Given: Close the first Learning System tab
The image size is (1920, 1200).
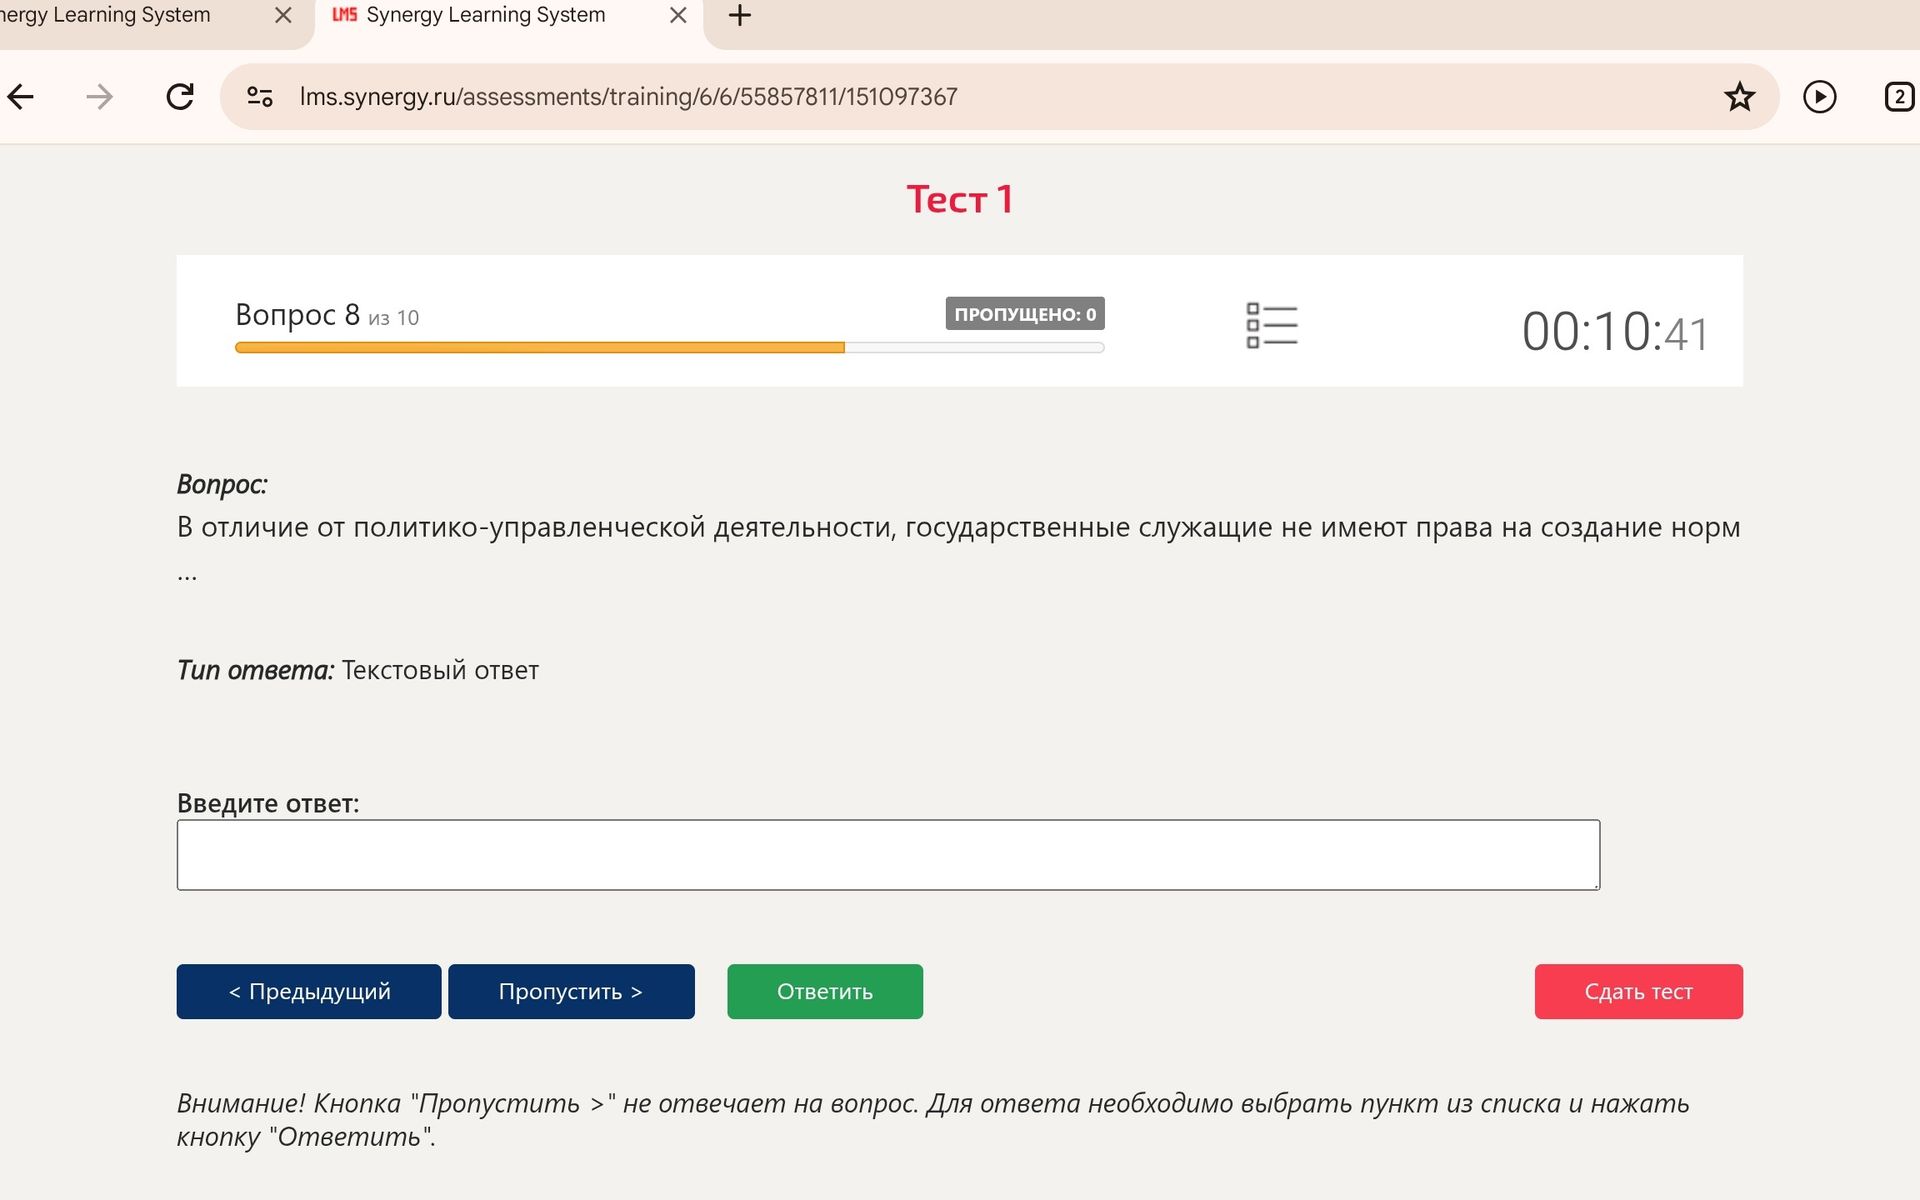Looking at the screenshot, I should tap(283, 16).
